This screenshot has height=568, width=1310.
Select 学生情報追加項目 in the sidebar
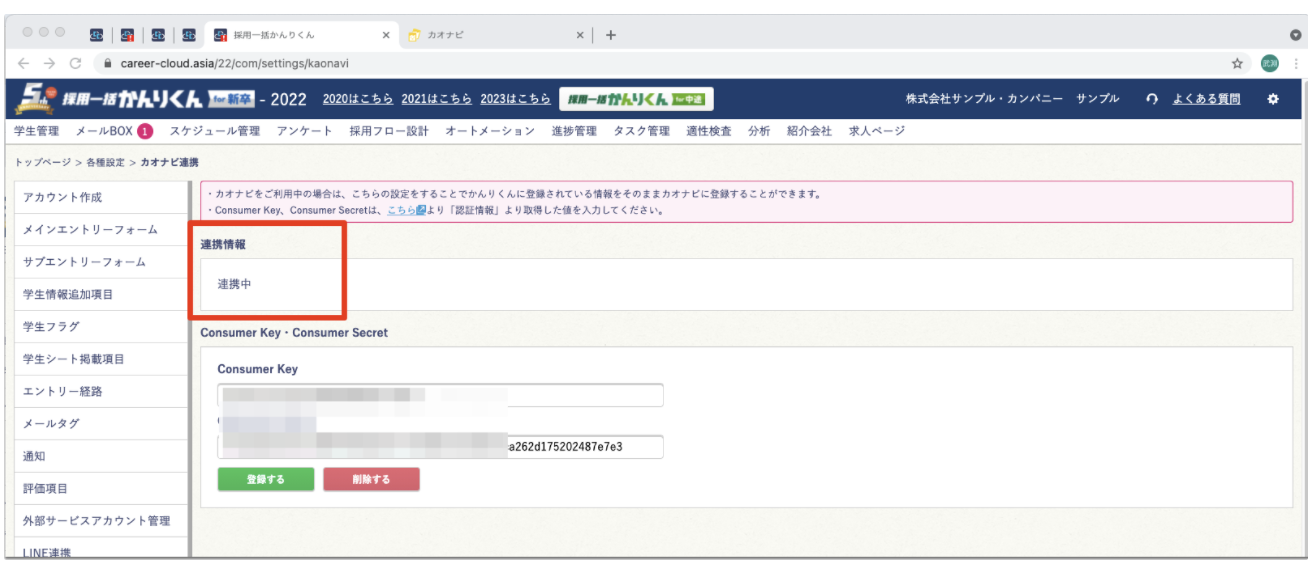point(102,295)
